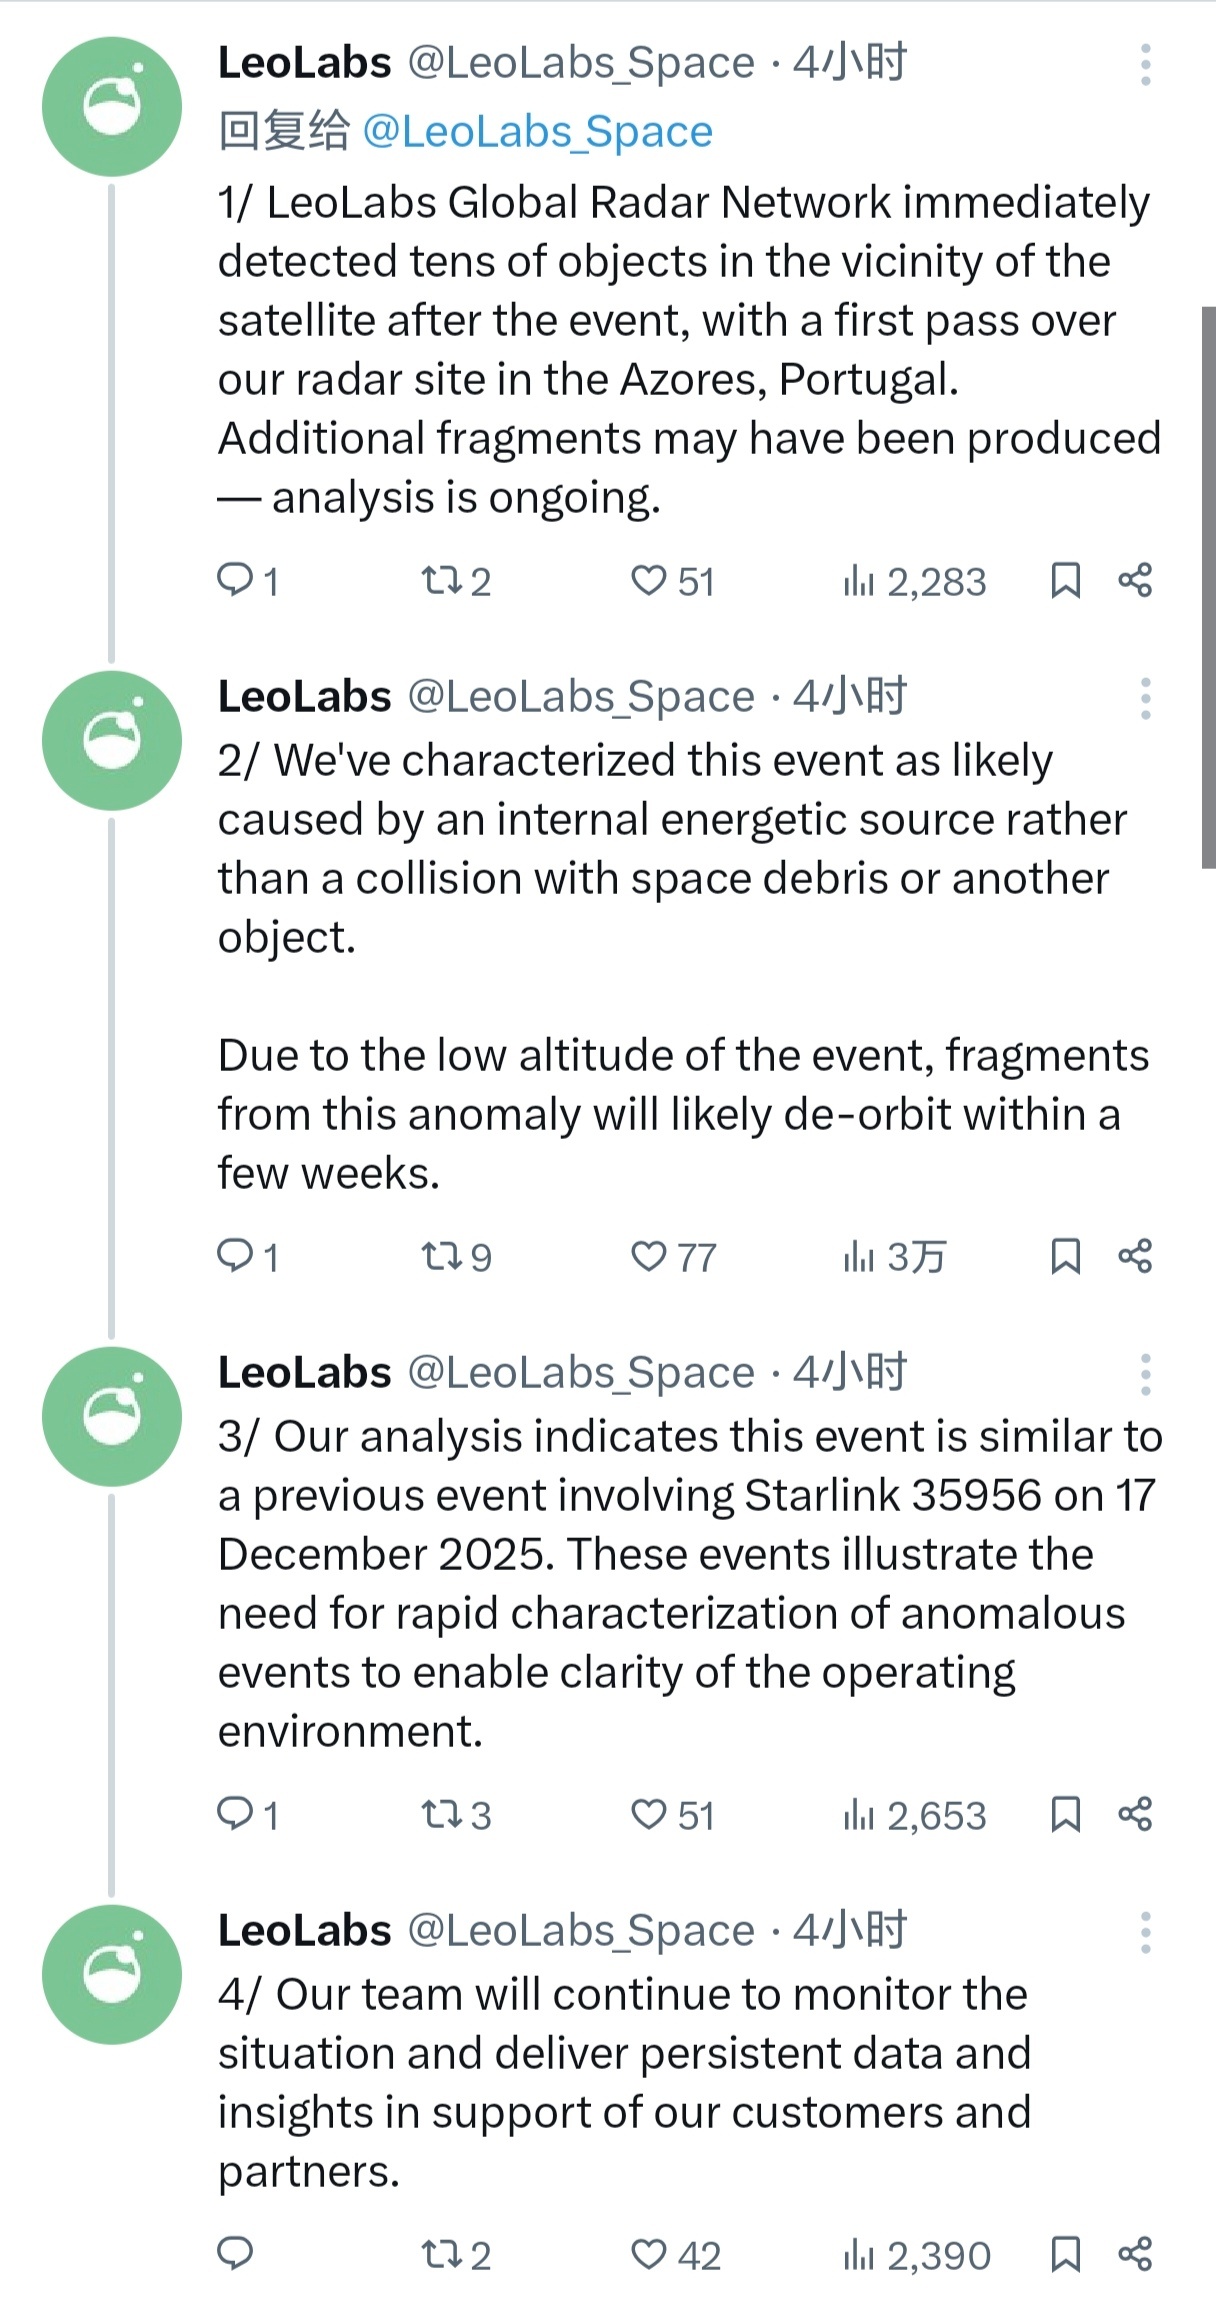Reply to the 3/ tweet about Starlink 35956
This screenshot has height=2309, width=1216.
(x=236, y=1813)
